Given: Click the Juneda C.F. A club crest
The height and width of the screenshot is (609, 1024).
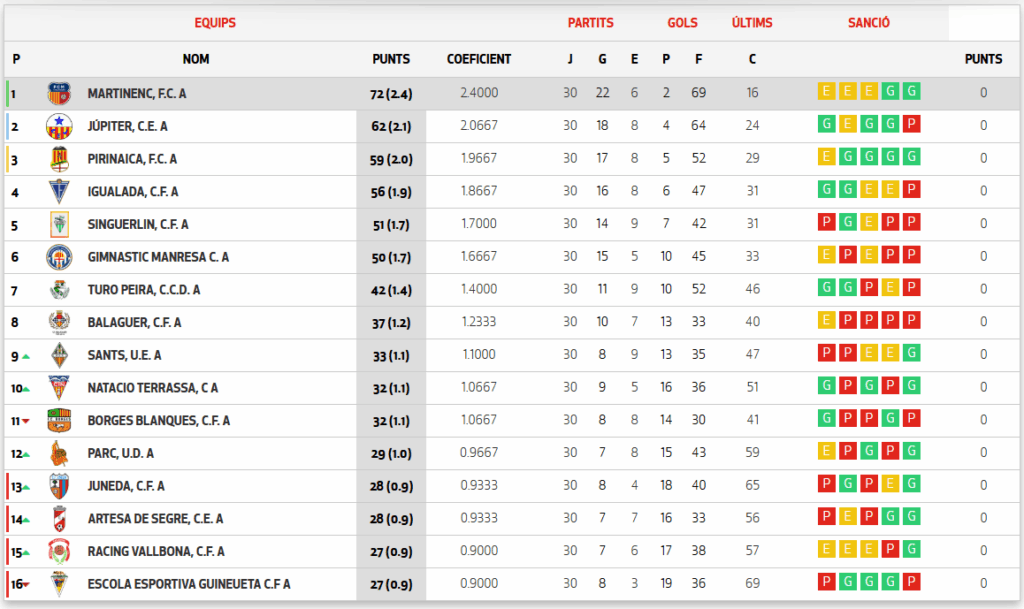Looking at the screenshot, I should [59, 486].
